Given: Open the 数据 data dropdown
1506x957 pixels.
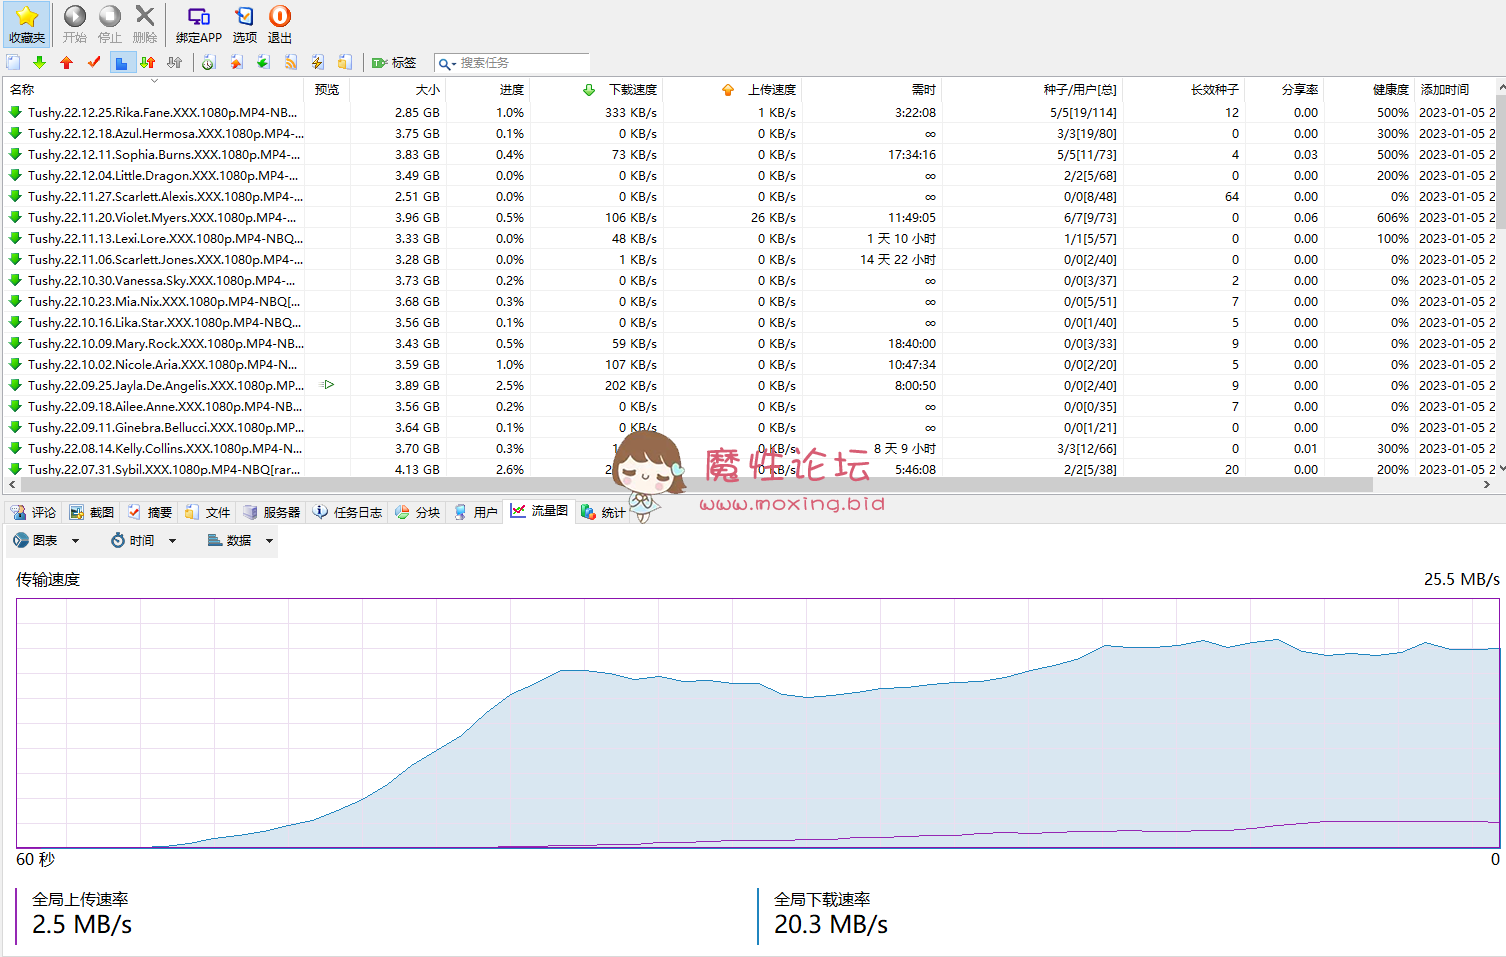Looking at the screenshot, I should click(240, 541).
